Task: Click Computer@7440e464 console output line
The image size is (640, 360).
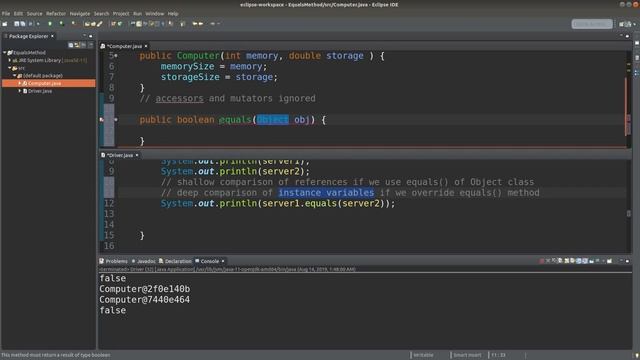Action: [144, 300]
